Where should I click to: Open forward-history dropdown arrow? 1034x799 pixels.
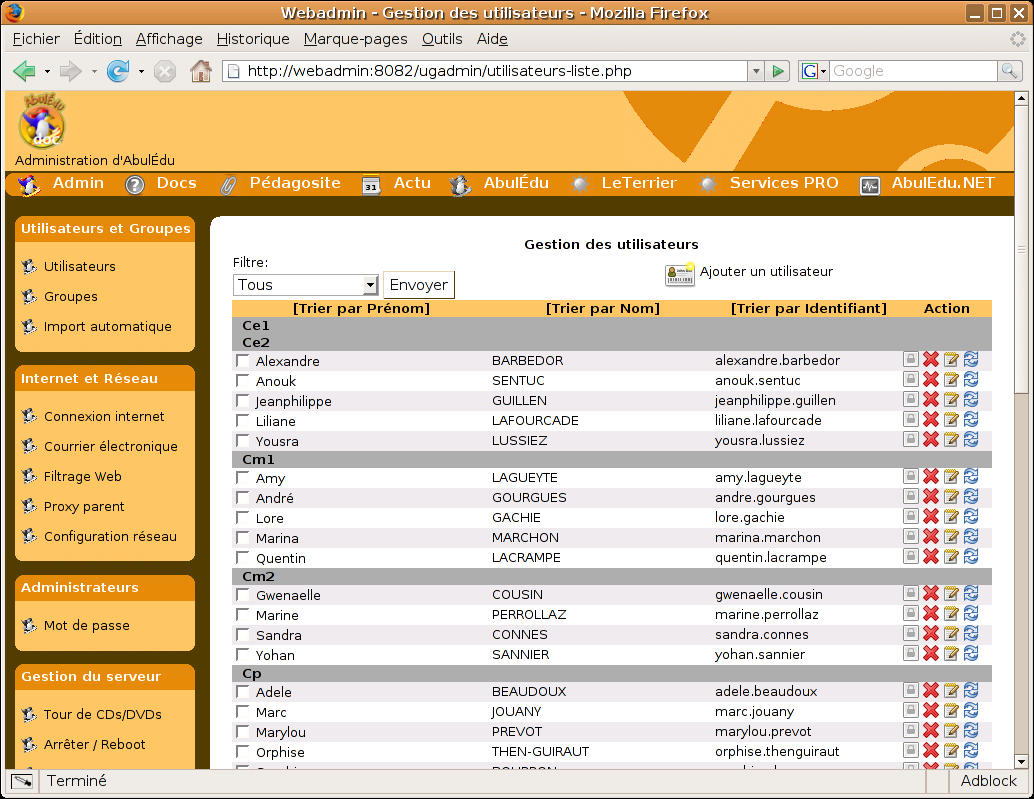coord(94,71)
